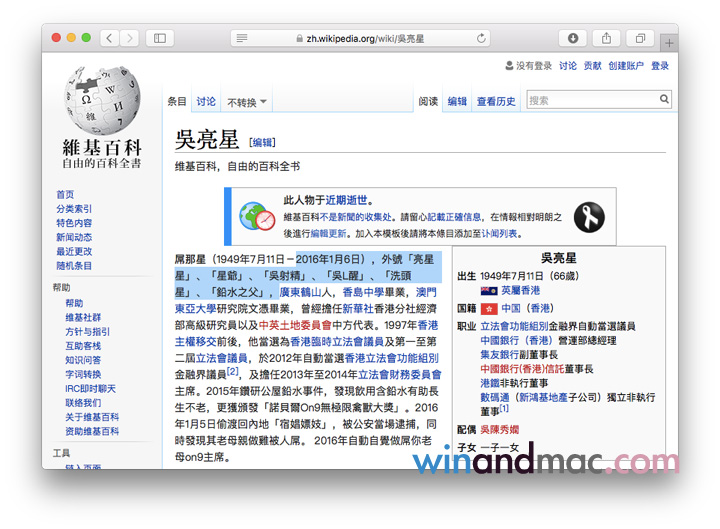
Task: Click the reload page icon
Action: click(x=482, y=38)
